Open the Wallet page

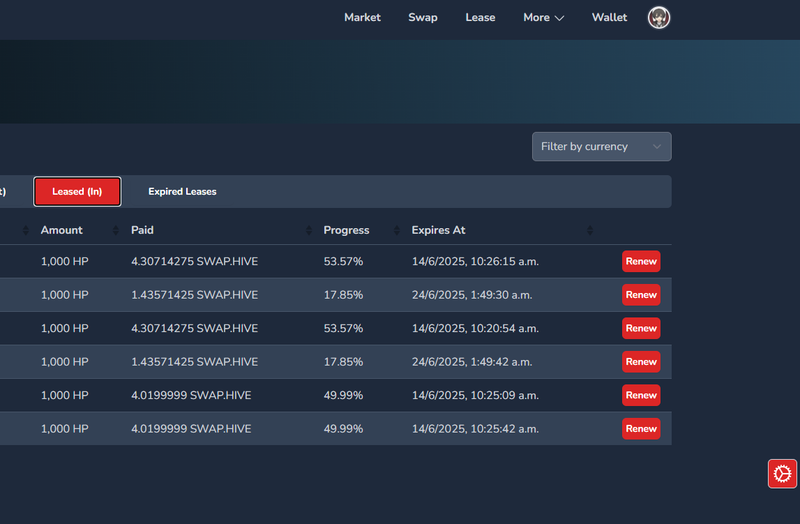pos(609,18)
